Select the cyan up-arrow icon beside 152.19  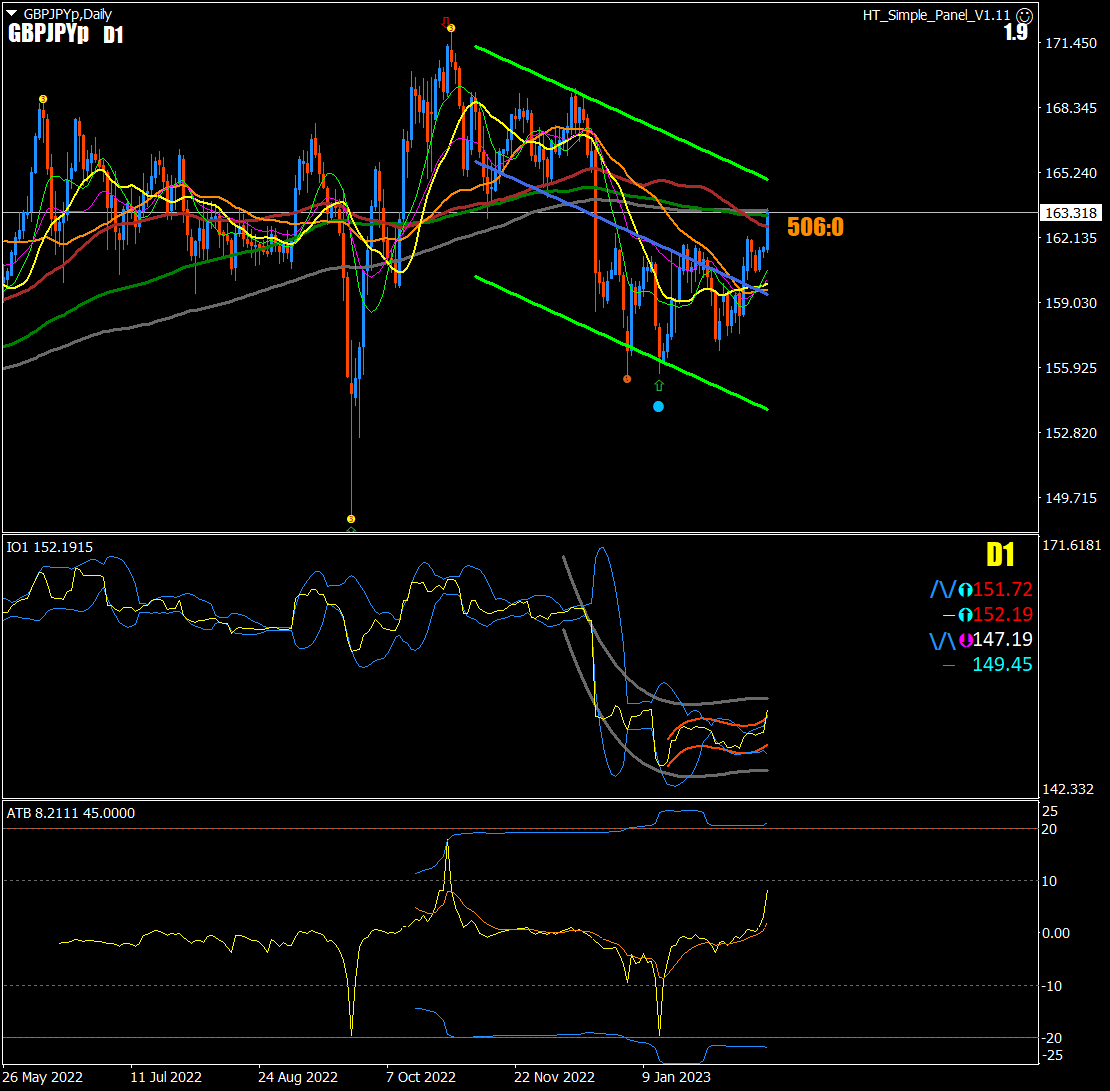coord(966,615)
